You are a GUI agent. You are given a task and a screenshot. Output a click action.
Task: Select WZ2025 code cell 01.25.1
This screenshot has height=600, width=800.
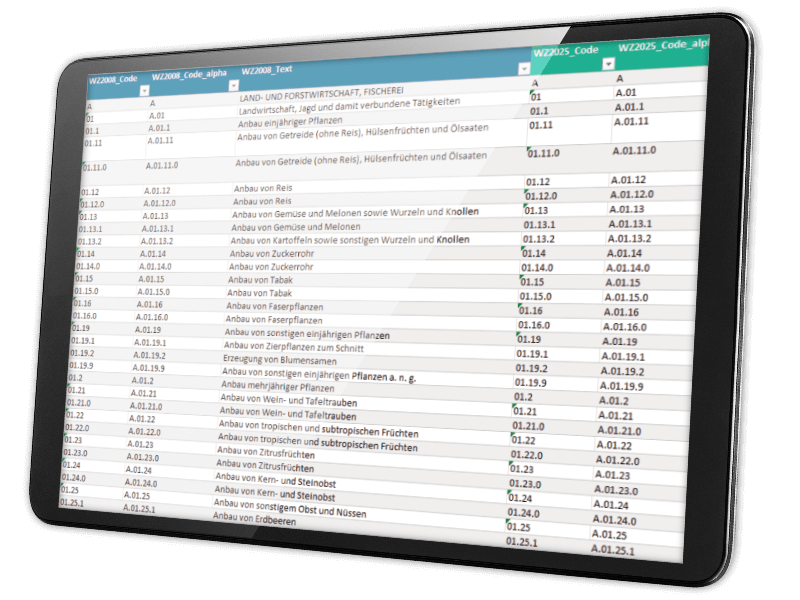click(x=523, y=541)
